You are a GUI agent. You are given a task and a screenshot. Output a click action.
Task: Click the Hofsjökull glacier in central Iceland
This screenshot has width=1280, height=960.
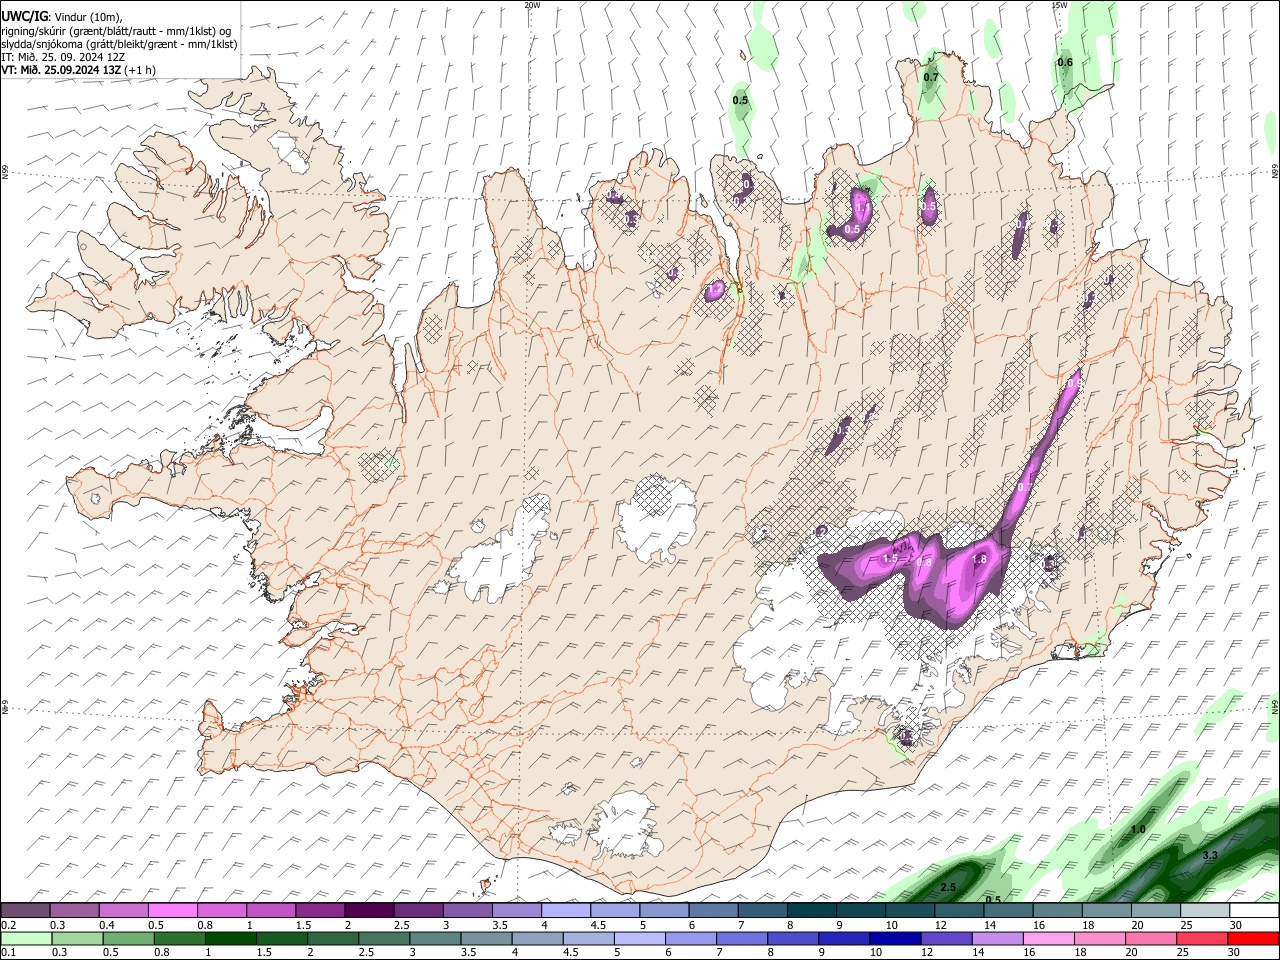coord(657,517)
